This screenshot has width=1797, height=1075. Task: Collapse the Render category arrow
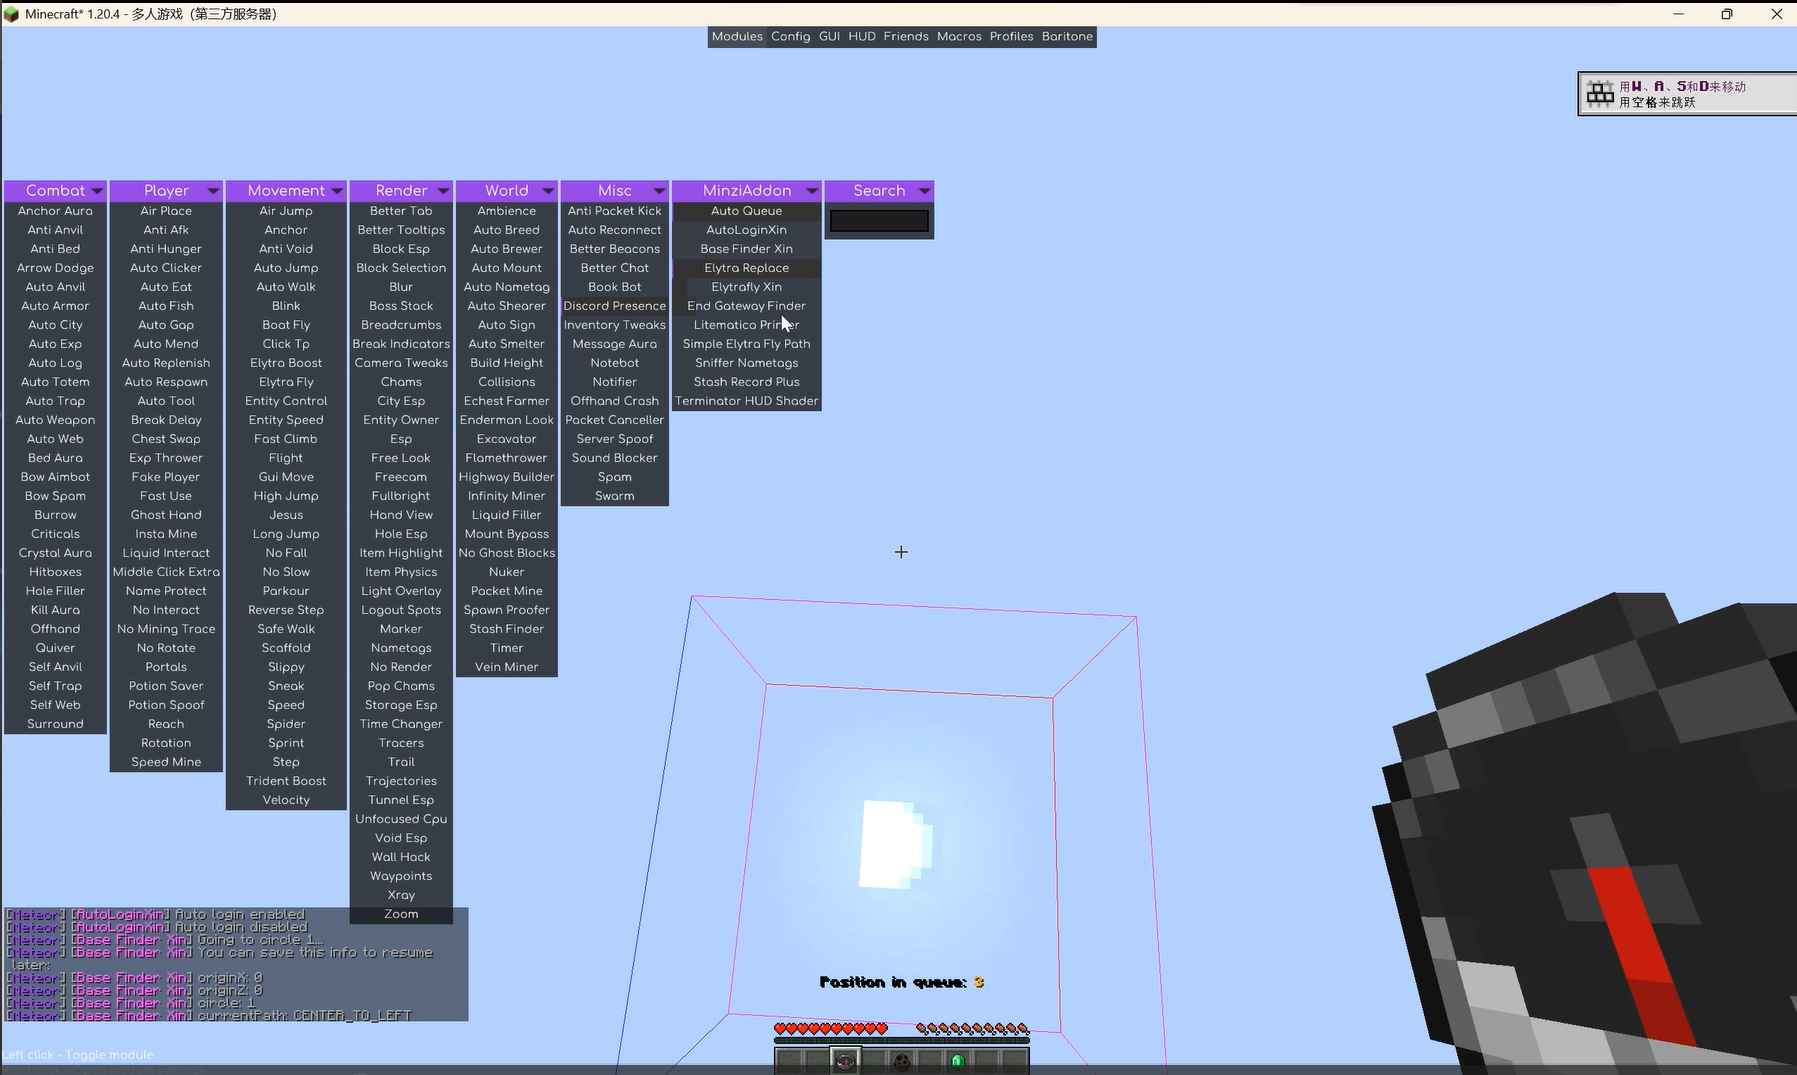point(443,191)
